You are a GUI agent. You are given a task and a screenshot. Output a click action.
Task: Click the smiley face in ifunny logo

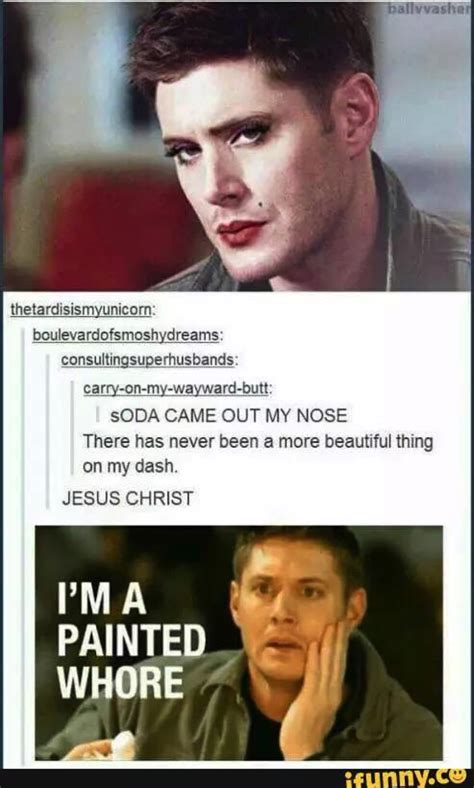[463, 778]
